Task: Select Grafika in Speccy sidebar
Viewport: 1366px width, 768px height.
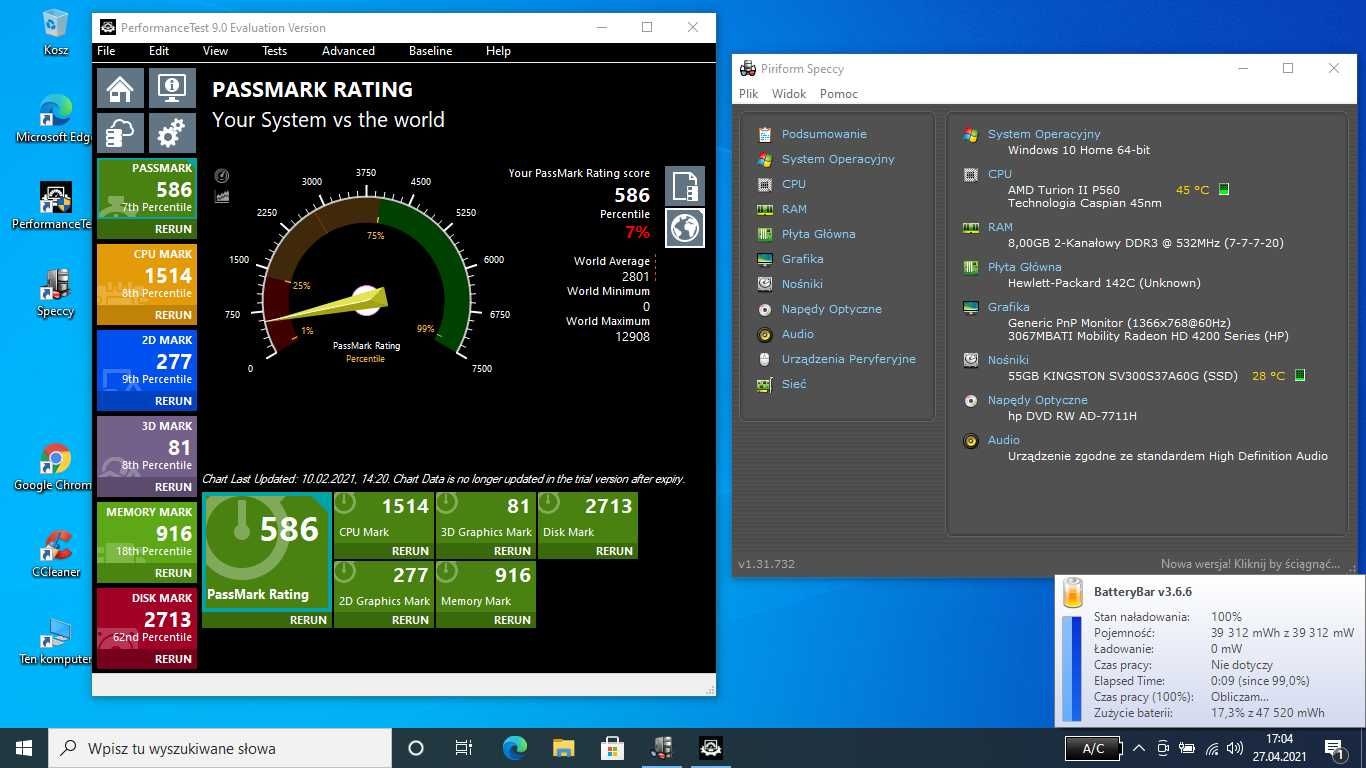Action: [x=802, y=259]
